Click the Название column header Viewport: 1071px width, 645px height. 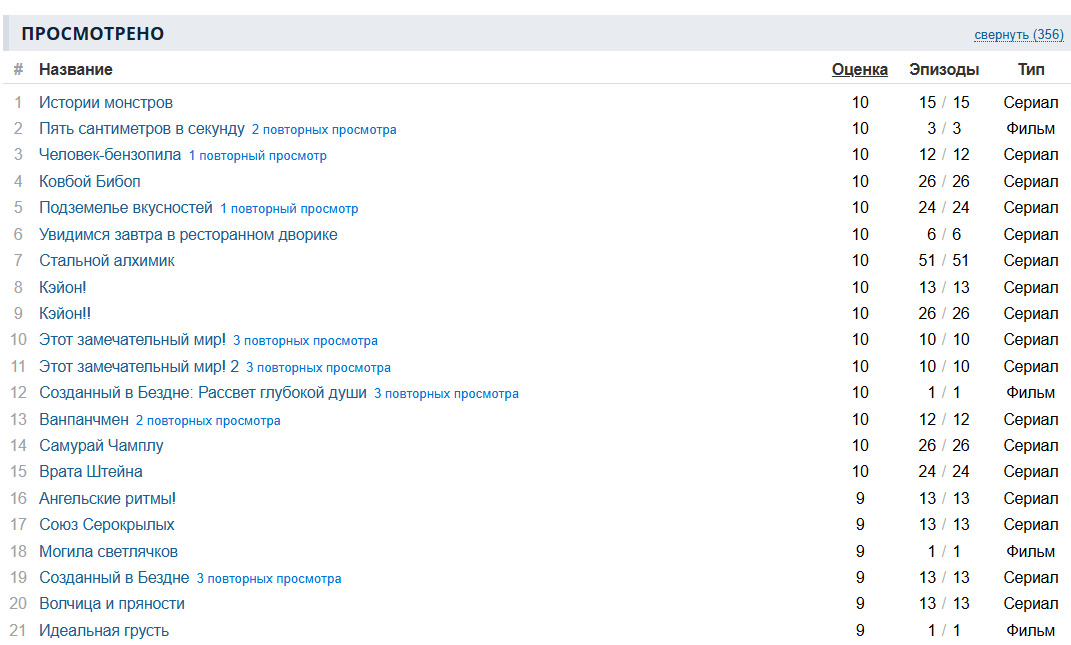tap(76, 70)
